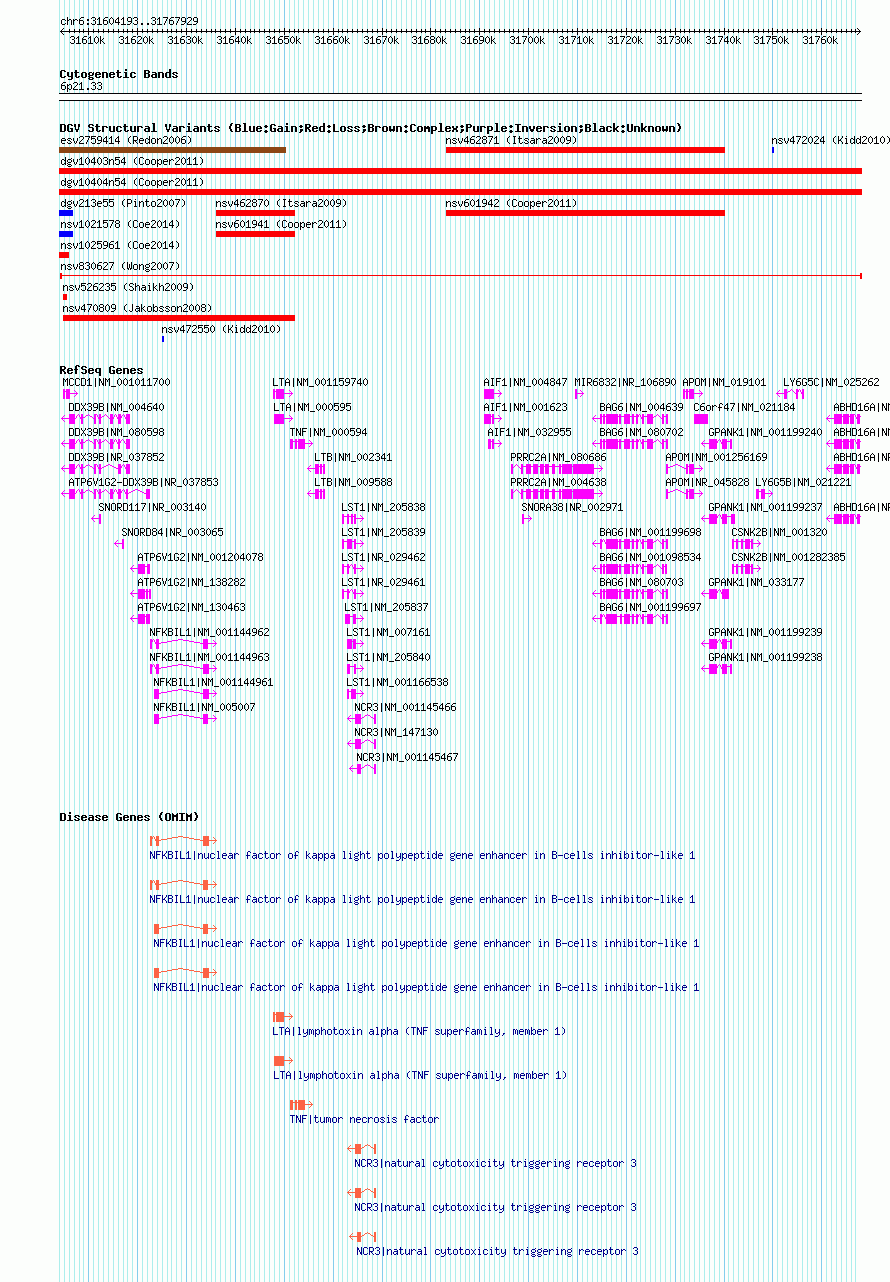Select the DDX39B|NM_004640 gene glyph

click(96, 419)
